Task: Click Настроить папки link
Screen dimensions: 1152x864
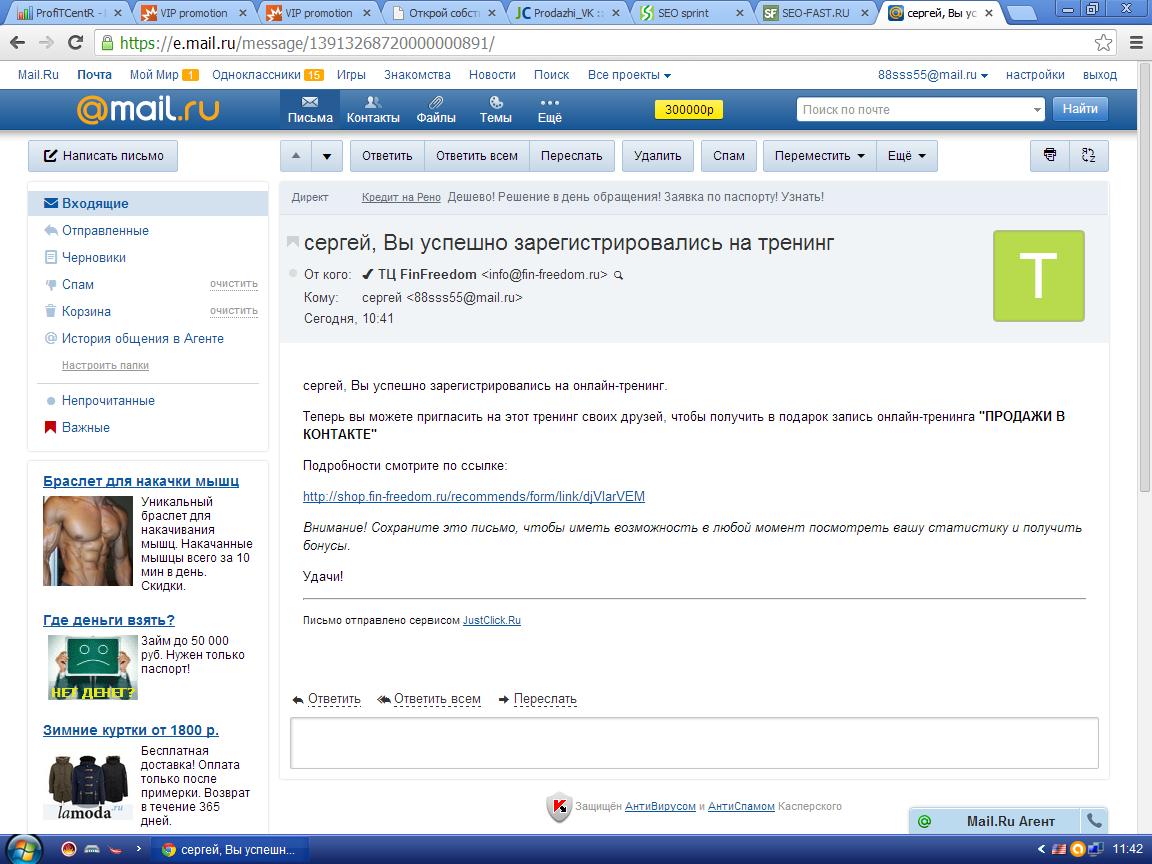Action: pyautogui.click(x=105, y=365)
